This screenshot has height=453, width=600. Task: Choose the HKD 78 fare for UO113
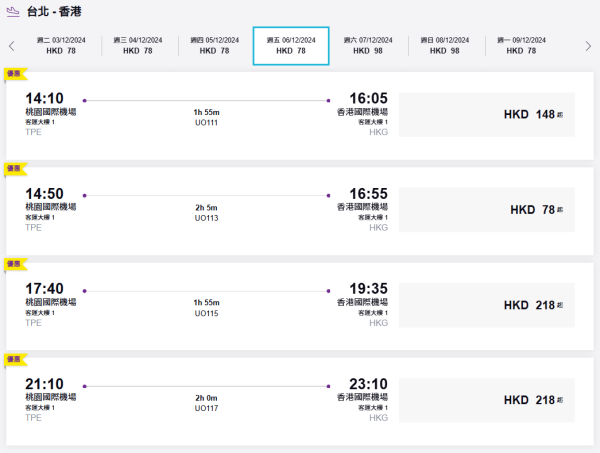pyautogui.click(x=486, y=210)
